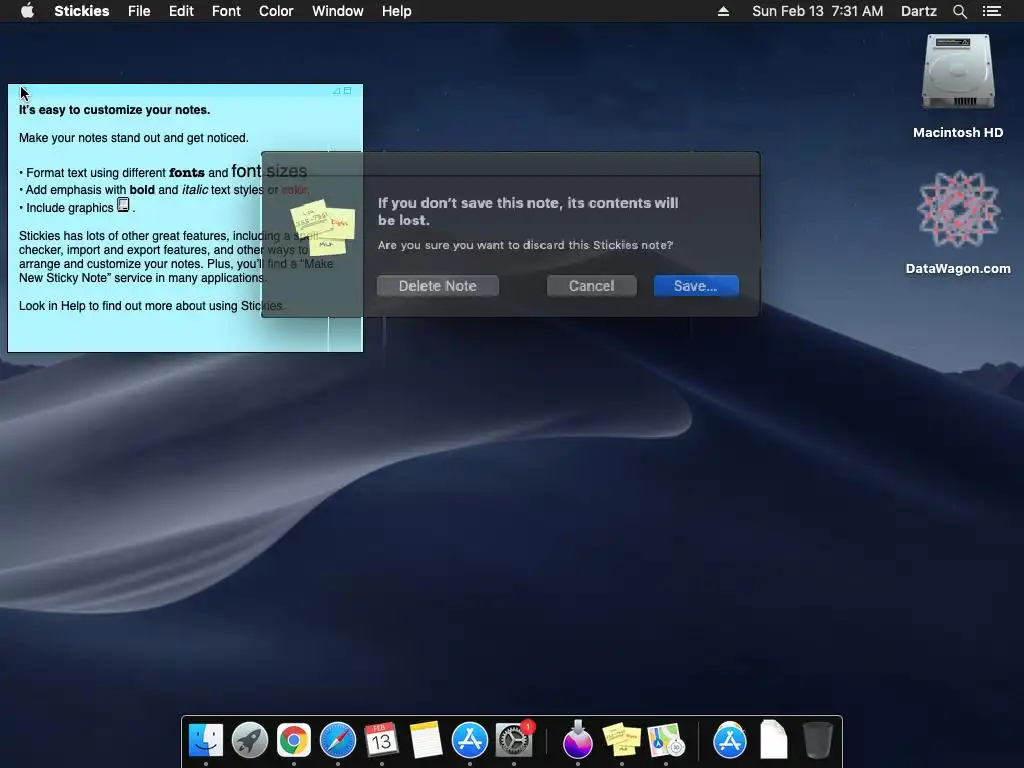Screen dimensions: 1024x768
Task: Cancel the discard note dialog
Action: pyautogui.click(x=591, y=286)
